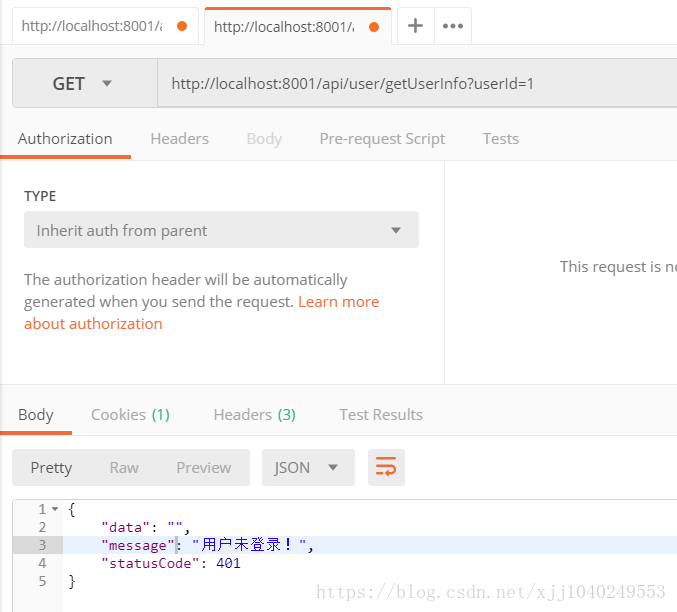677x612 pixels.
Task: Switch response view to Raw
Action: (x=124, y=467)
